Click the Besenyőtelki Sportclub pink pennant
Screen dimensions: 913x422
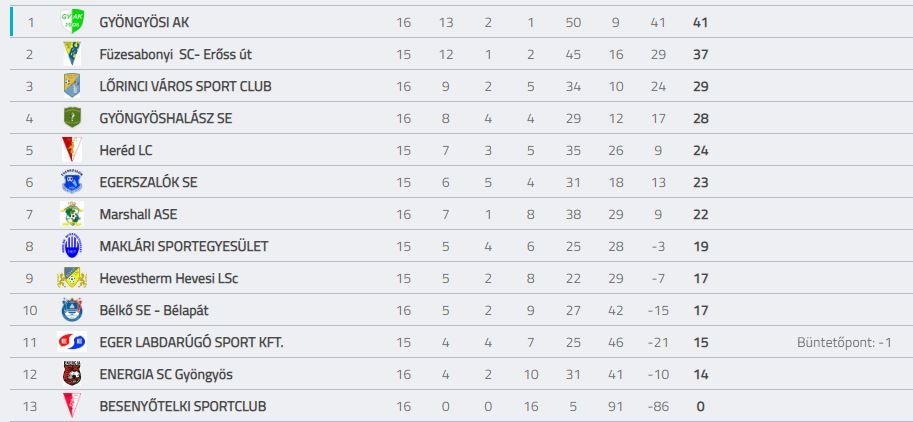tap(72, 406)
